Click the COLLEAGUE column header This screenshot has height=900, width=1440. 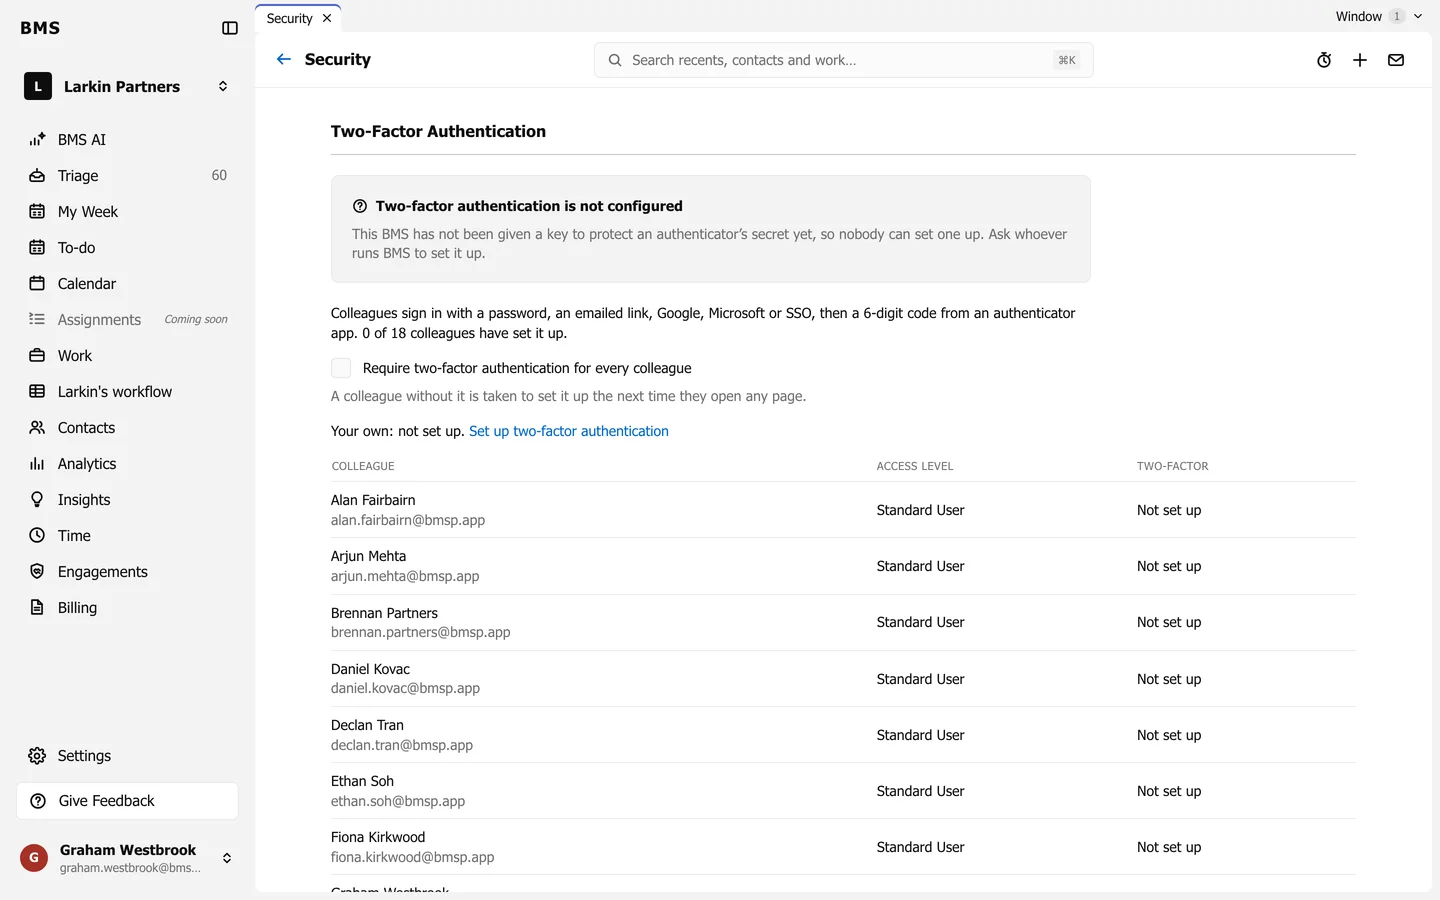pos(363,466)
